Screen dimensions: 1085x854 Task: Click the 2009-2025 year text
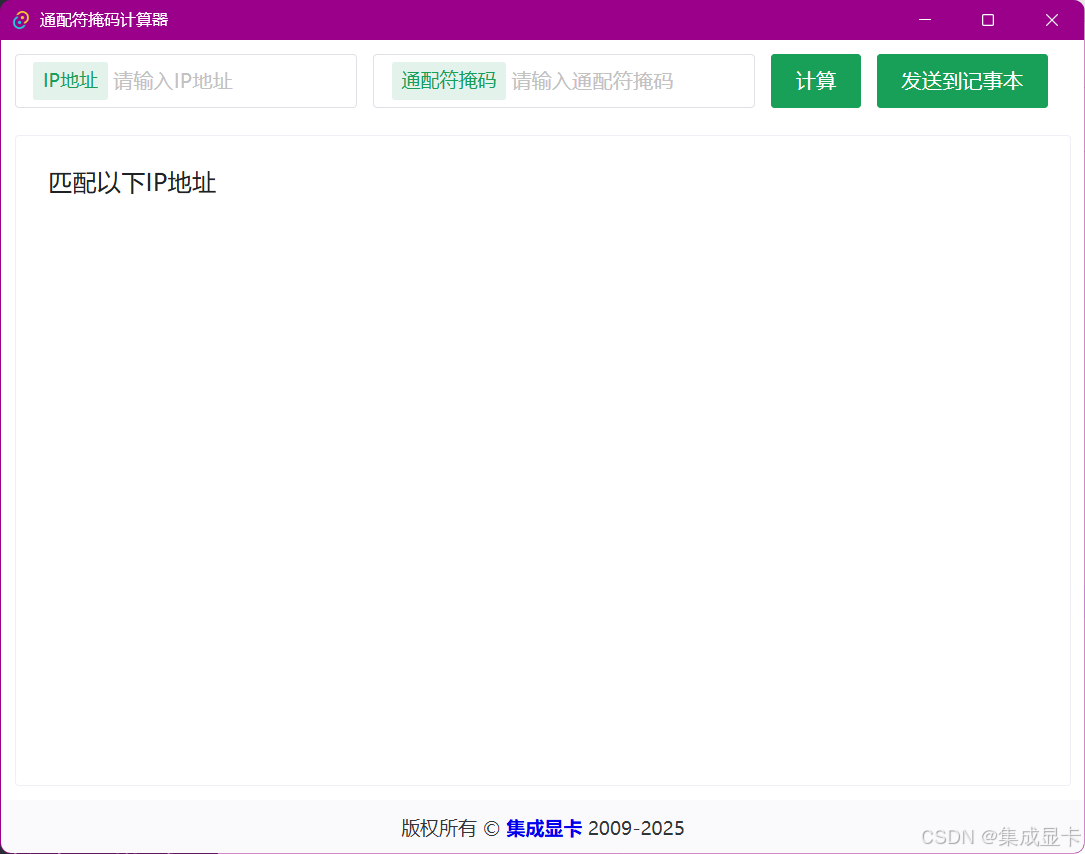[x=636, y=828]
